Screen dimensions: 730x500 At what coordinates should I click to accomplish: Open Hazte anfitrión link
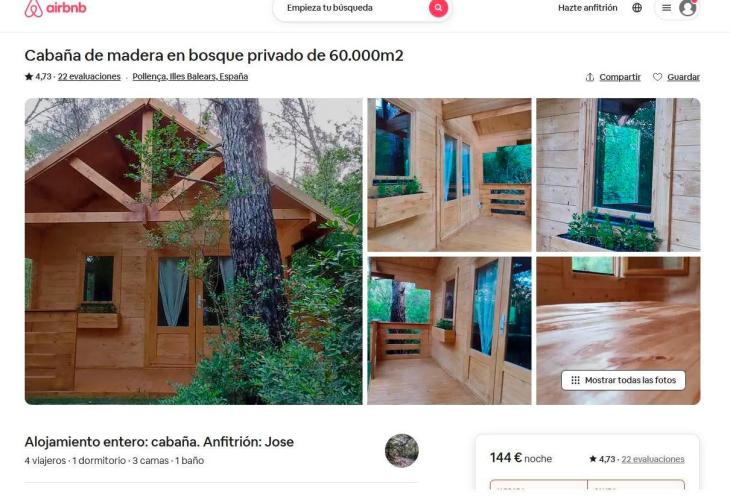pos(588,8)
